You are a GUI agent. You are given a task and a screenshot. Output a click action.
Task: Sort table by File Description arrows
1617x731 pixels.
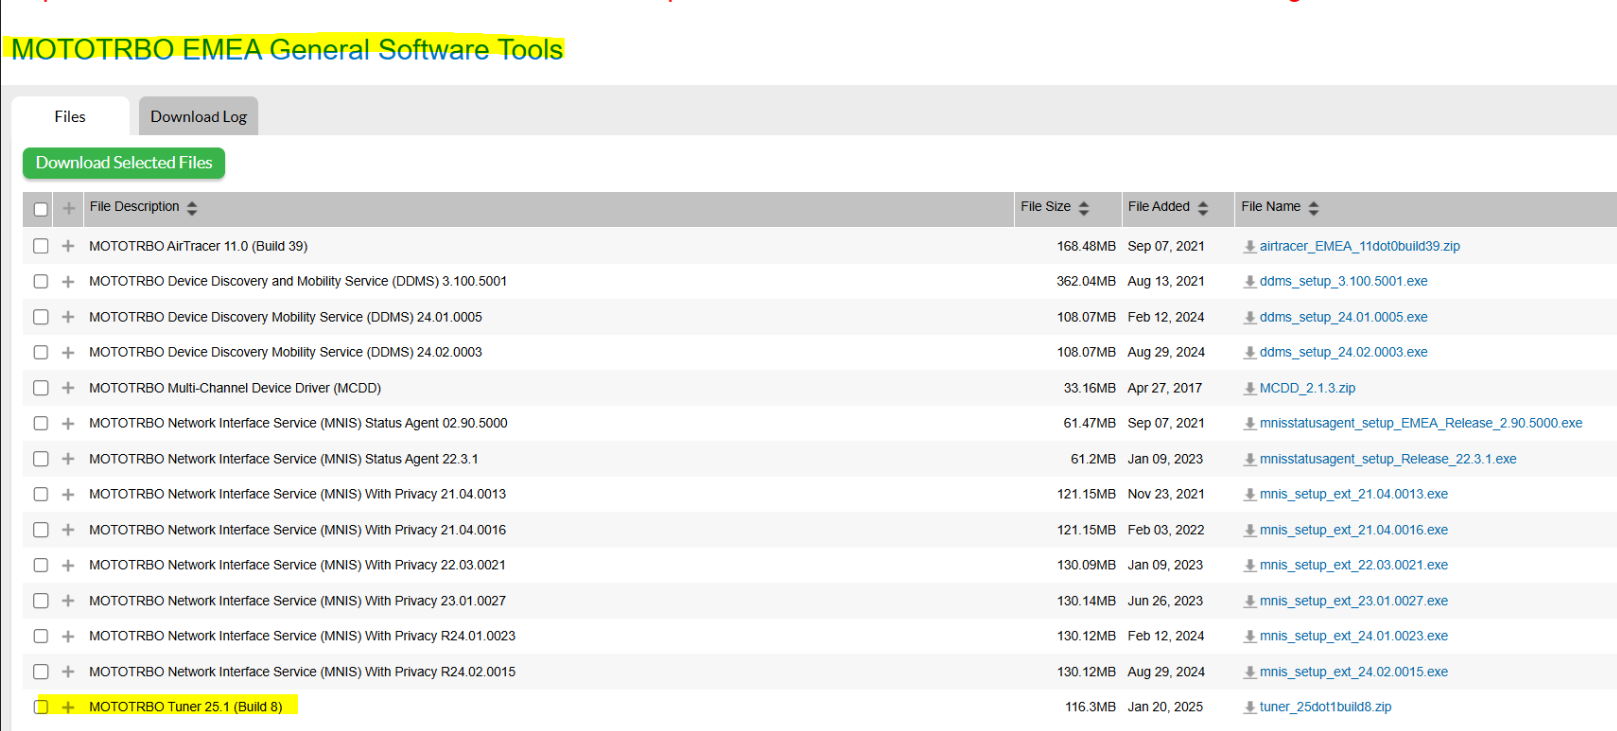(x=192, y=208)
